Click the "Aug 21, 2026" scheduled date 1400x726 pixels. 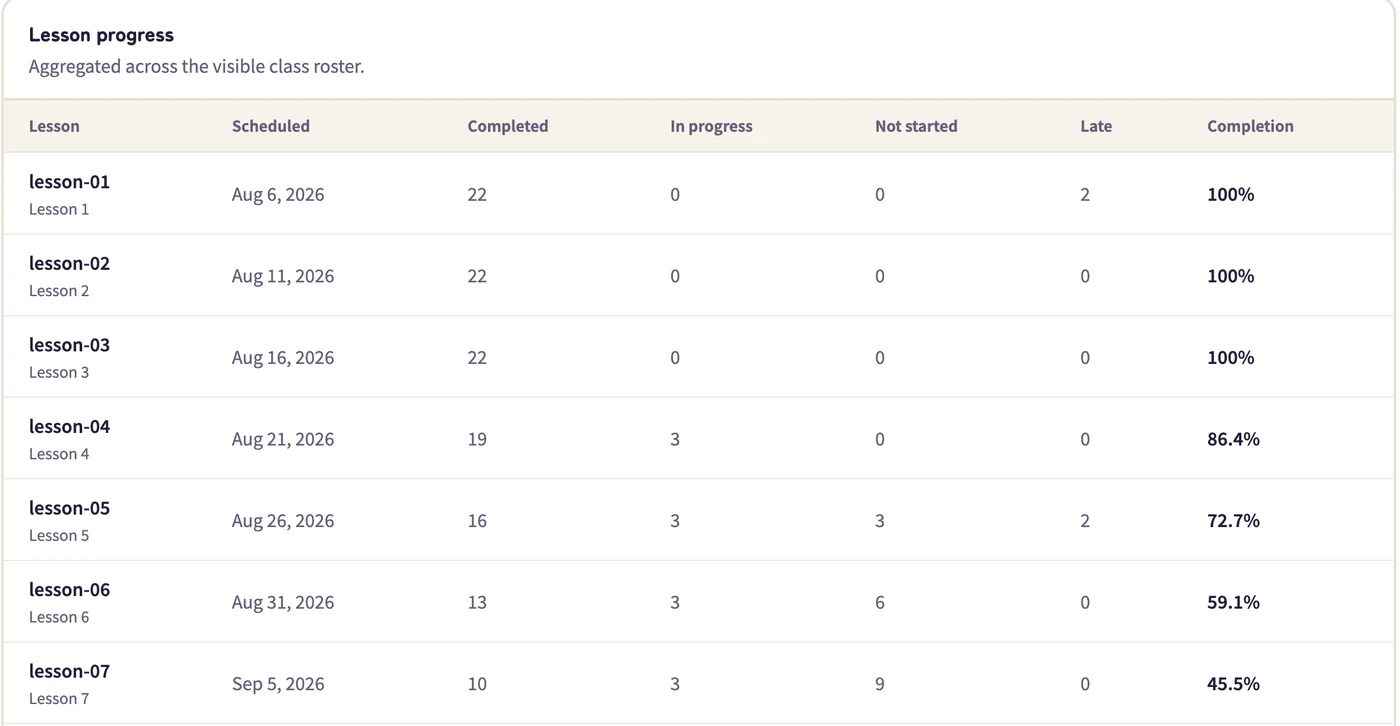(x=283, y=439)
